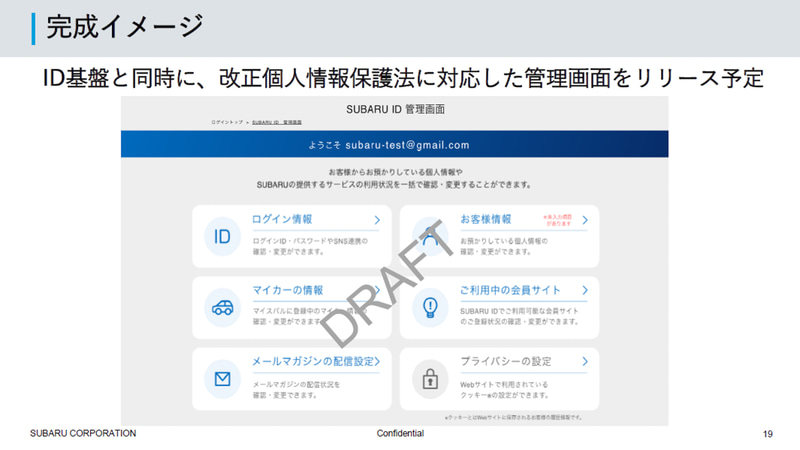Click the description メールマガジンの配信状況を
800x450 pixels.
[x=296, y=384]
